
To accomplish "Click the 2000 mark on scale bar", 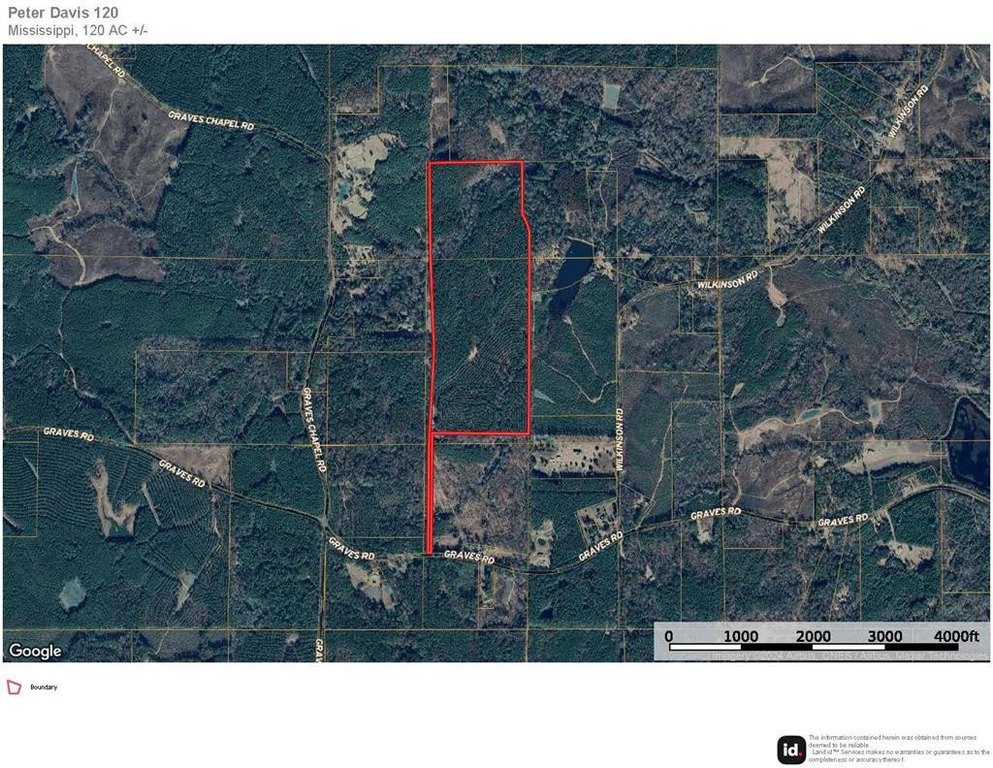I will tap(813, 636).
